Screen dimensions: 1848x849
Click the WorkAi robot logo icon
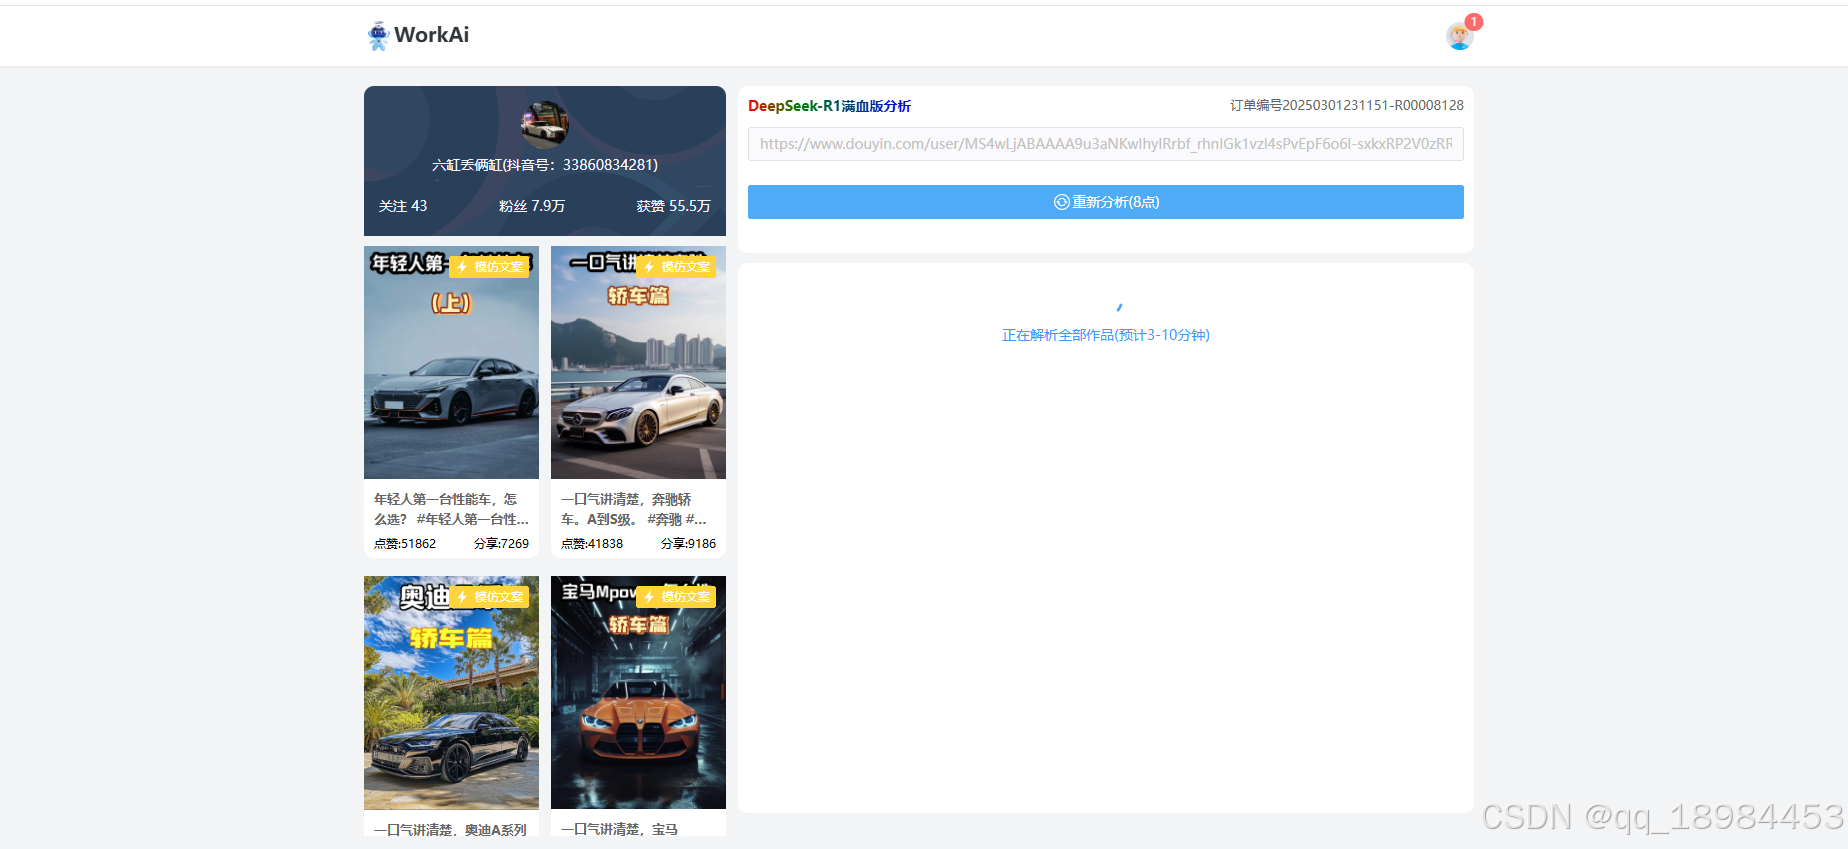[378, 35]
